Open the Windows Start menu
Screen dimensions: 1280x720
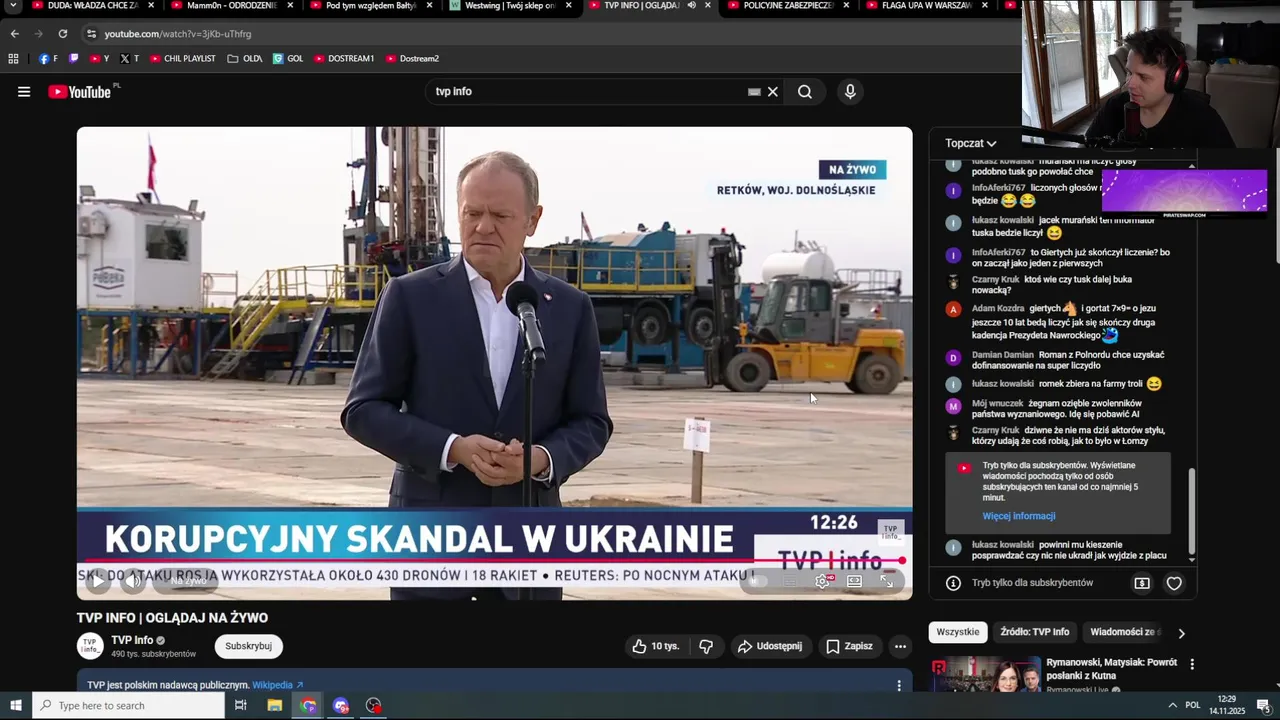[16, 705]
